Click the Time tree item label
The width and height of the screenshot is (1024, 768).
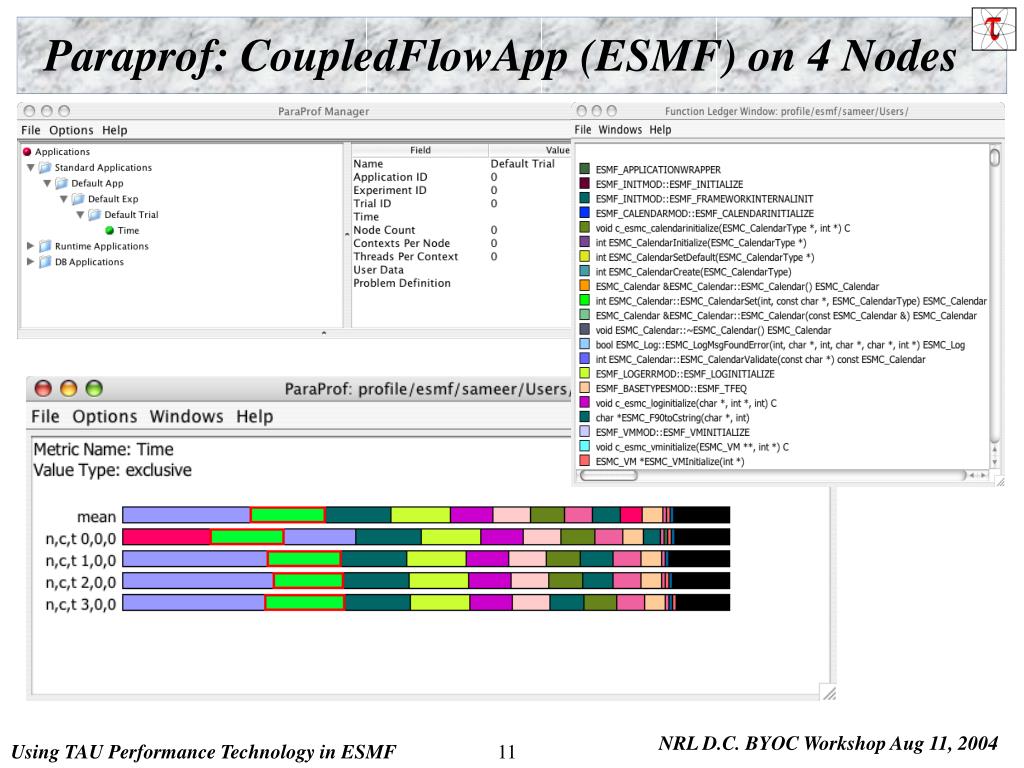click(x=128, y=231)
